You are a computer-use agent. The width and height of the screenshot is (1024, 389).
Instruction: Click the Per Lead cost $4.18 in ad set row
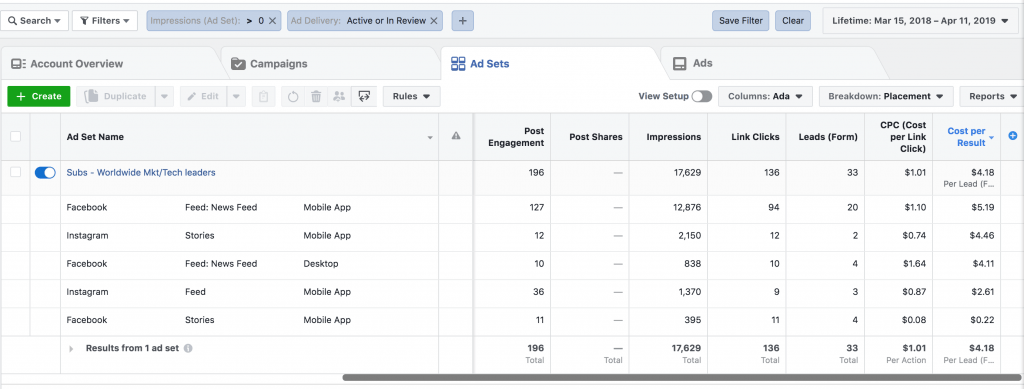click(x=982, y=172)
